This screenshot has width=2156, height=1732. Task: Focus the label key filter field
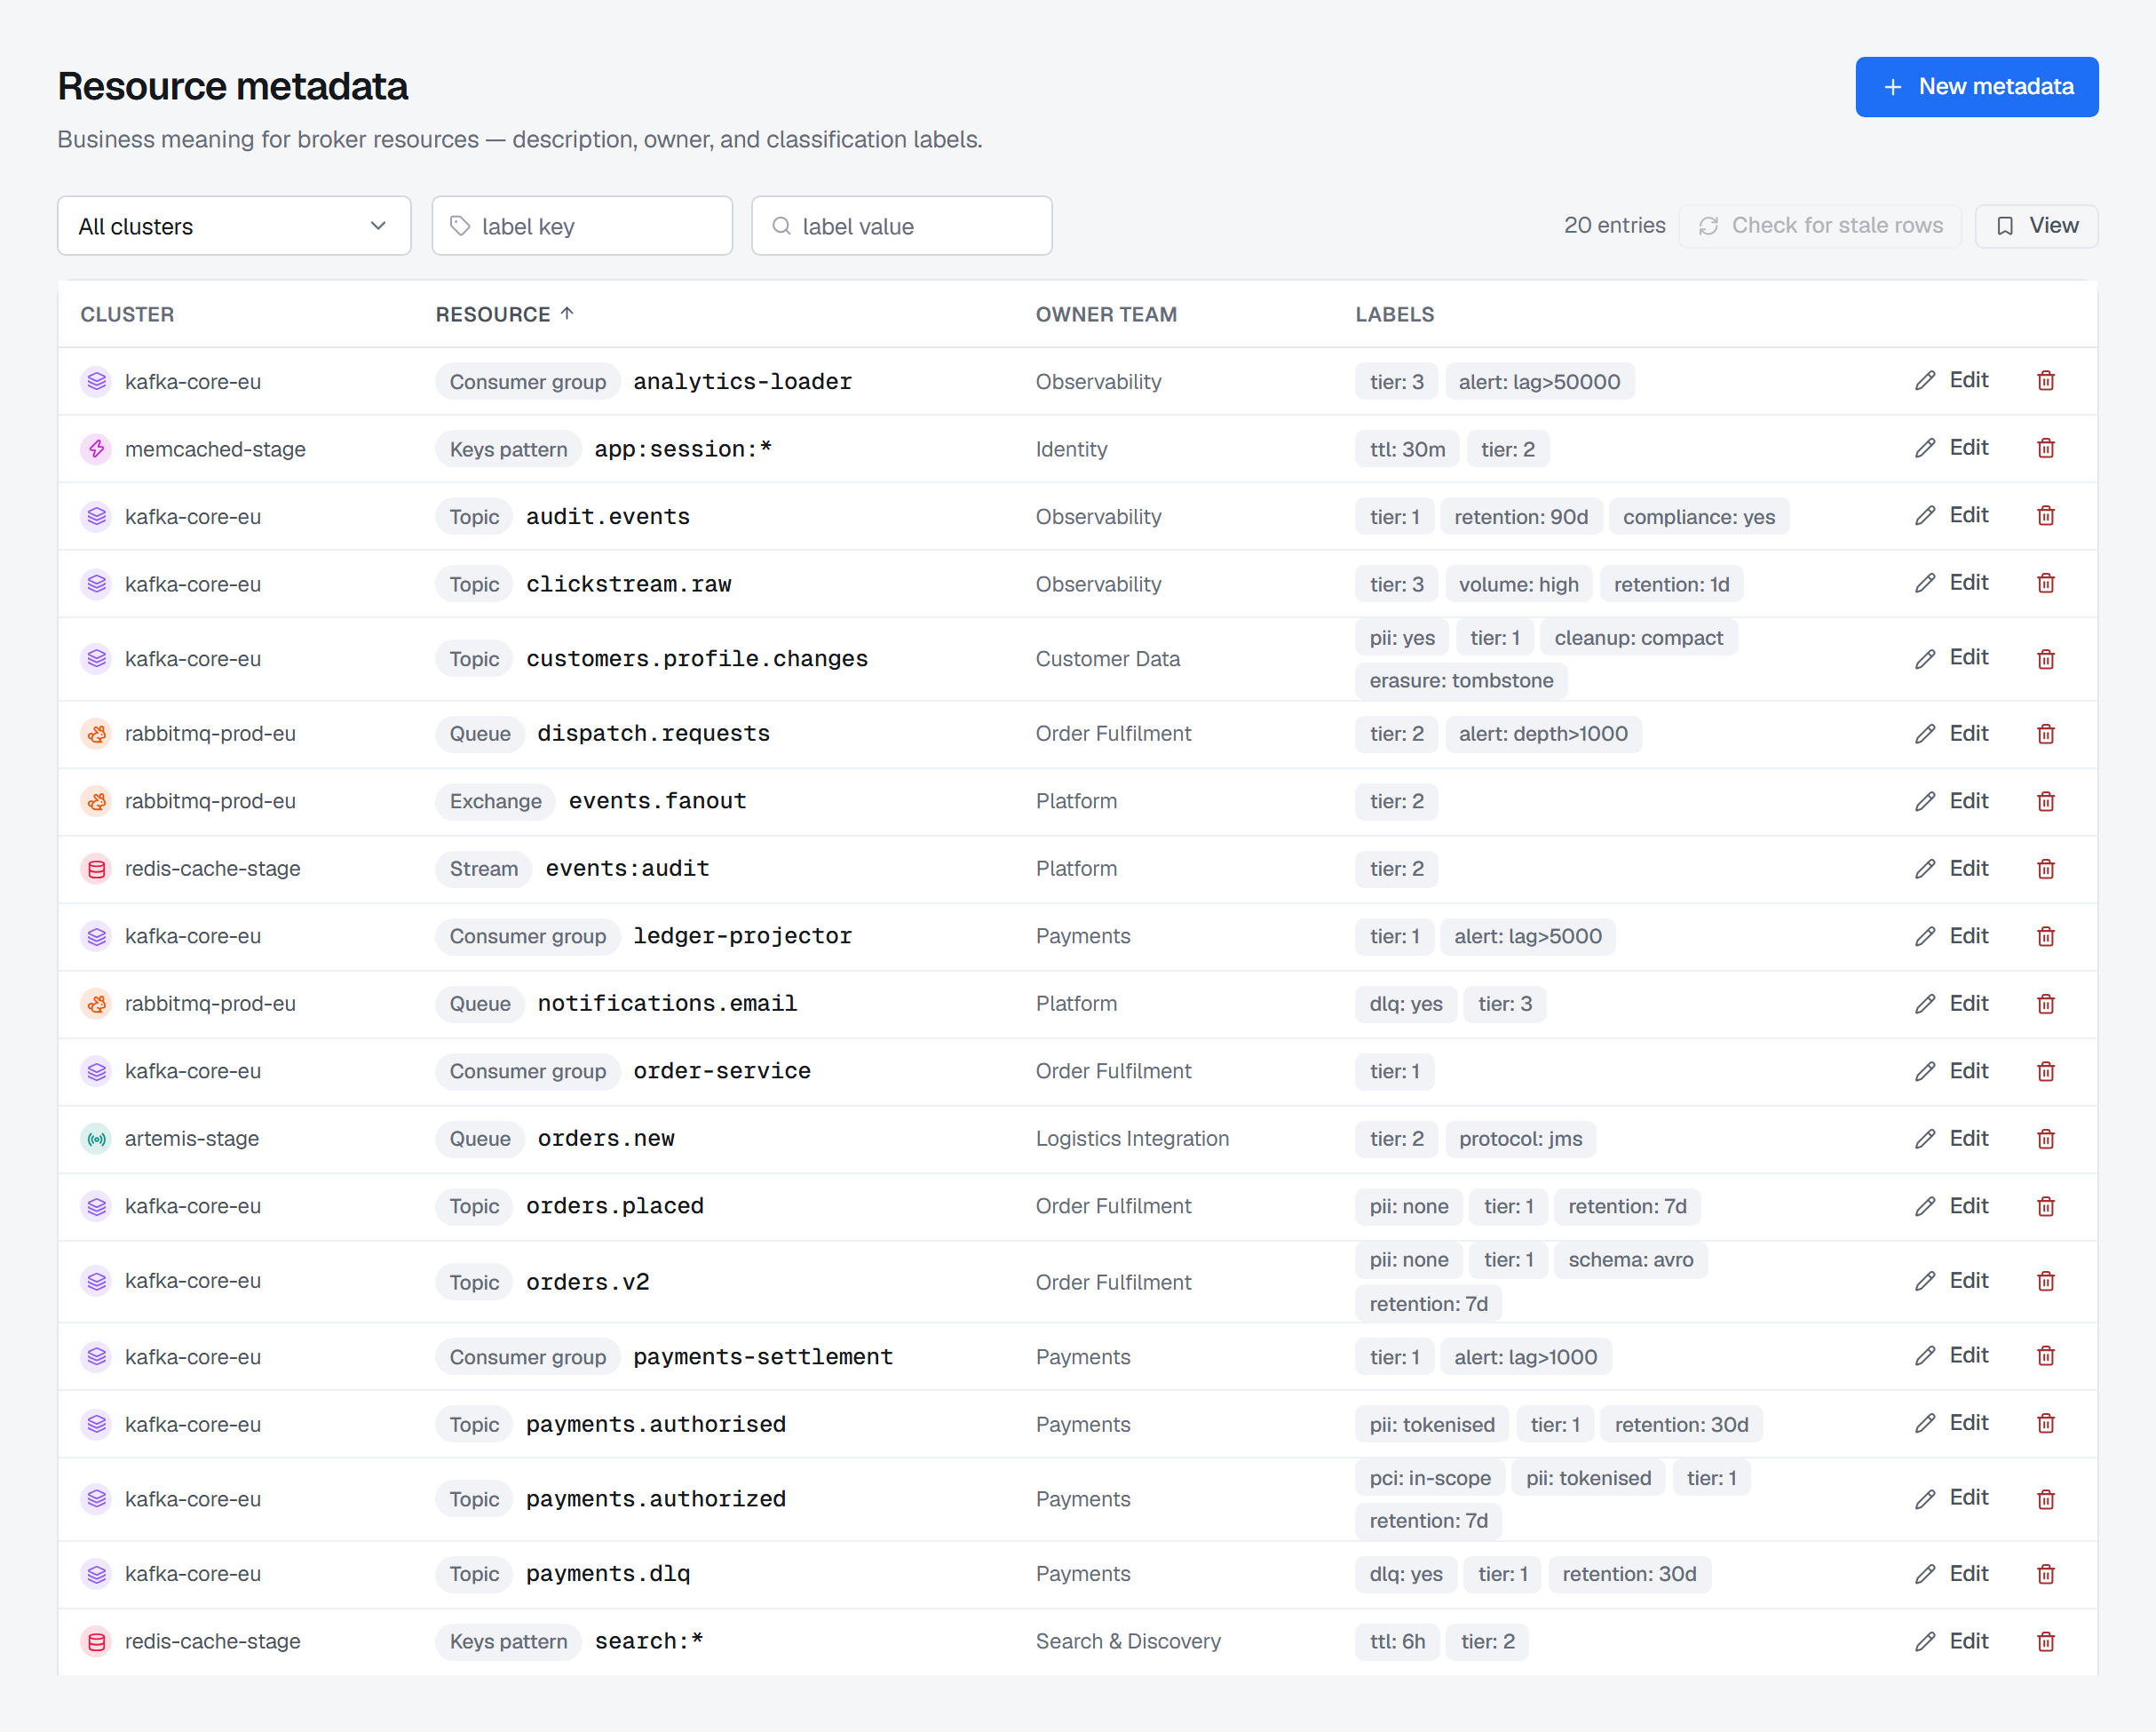582,226
